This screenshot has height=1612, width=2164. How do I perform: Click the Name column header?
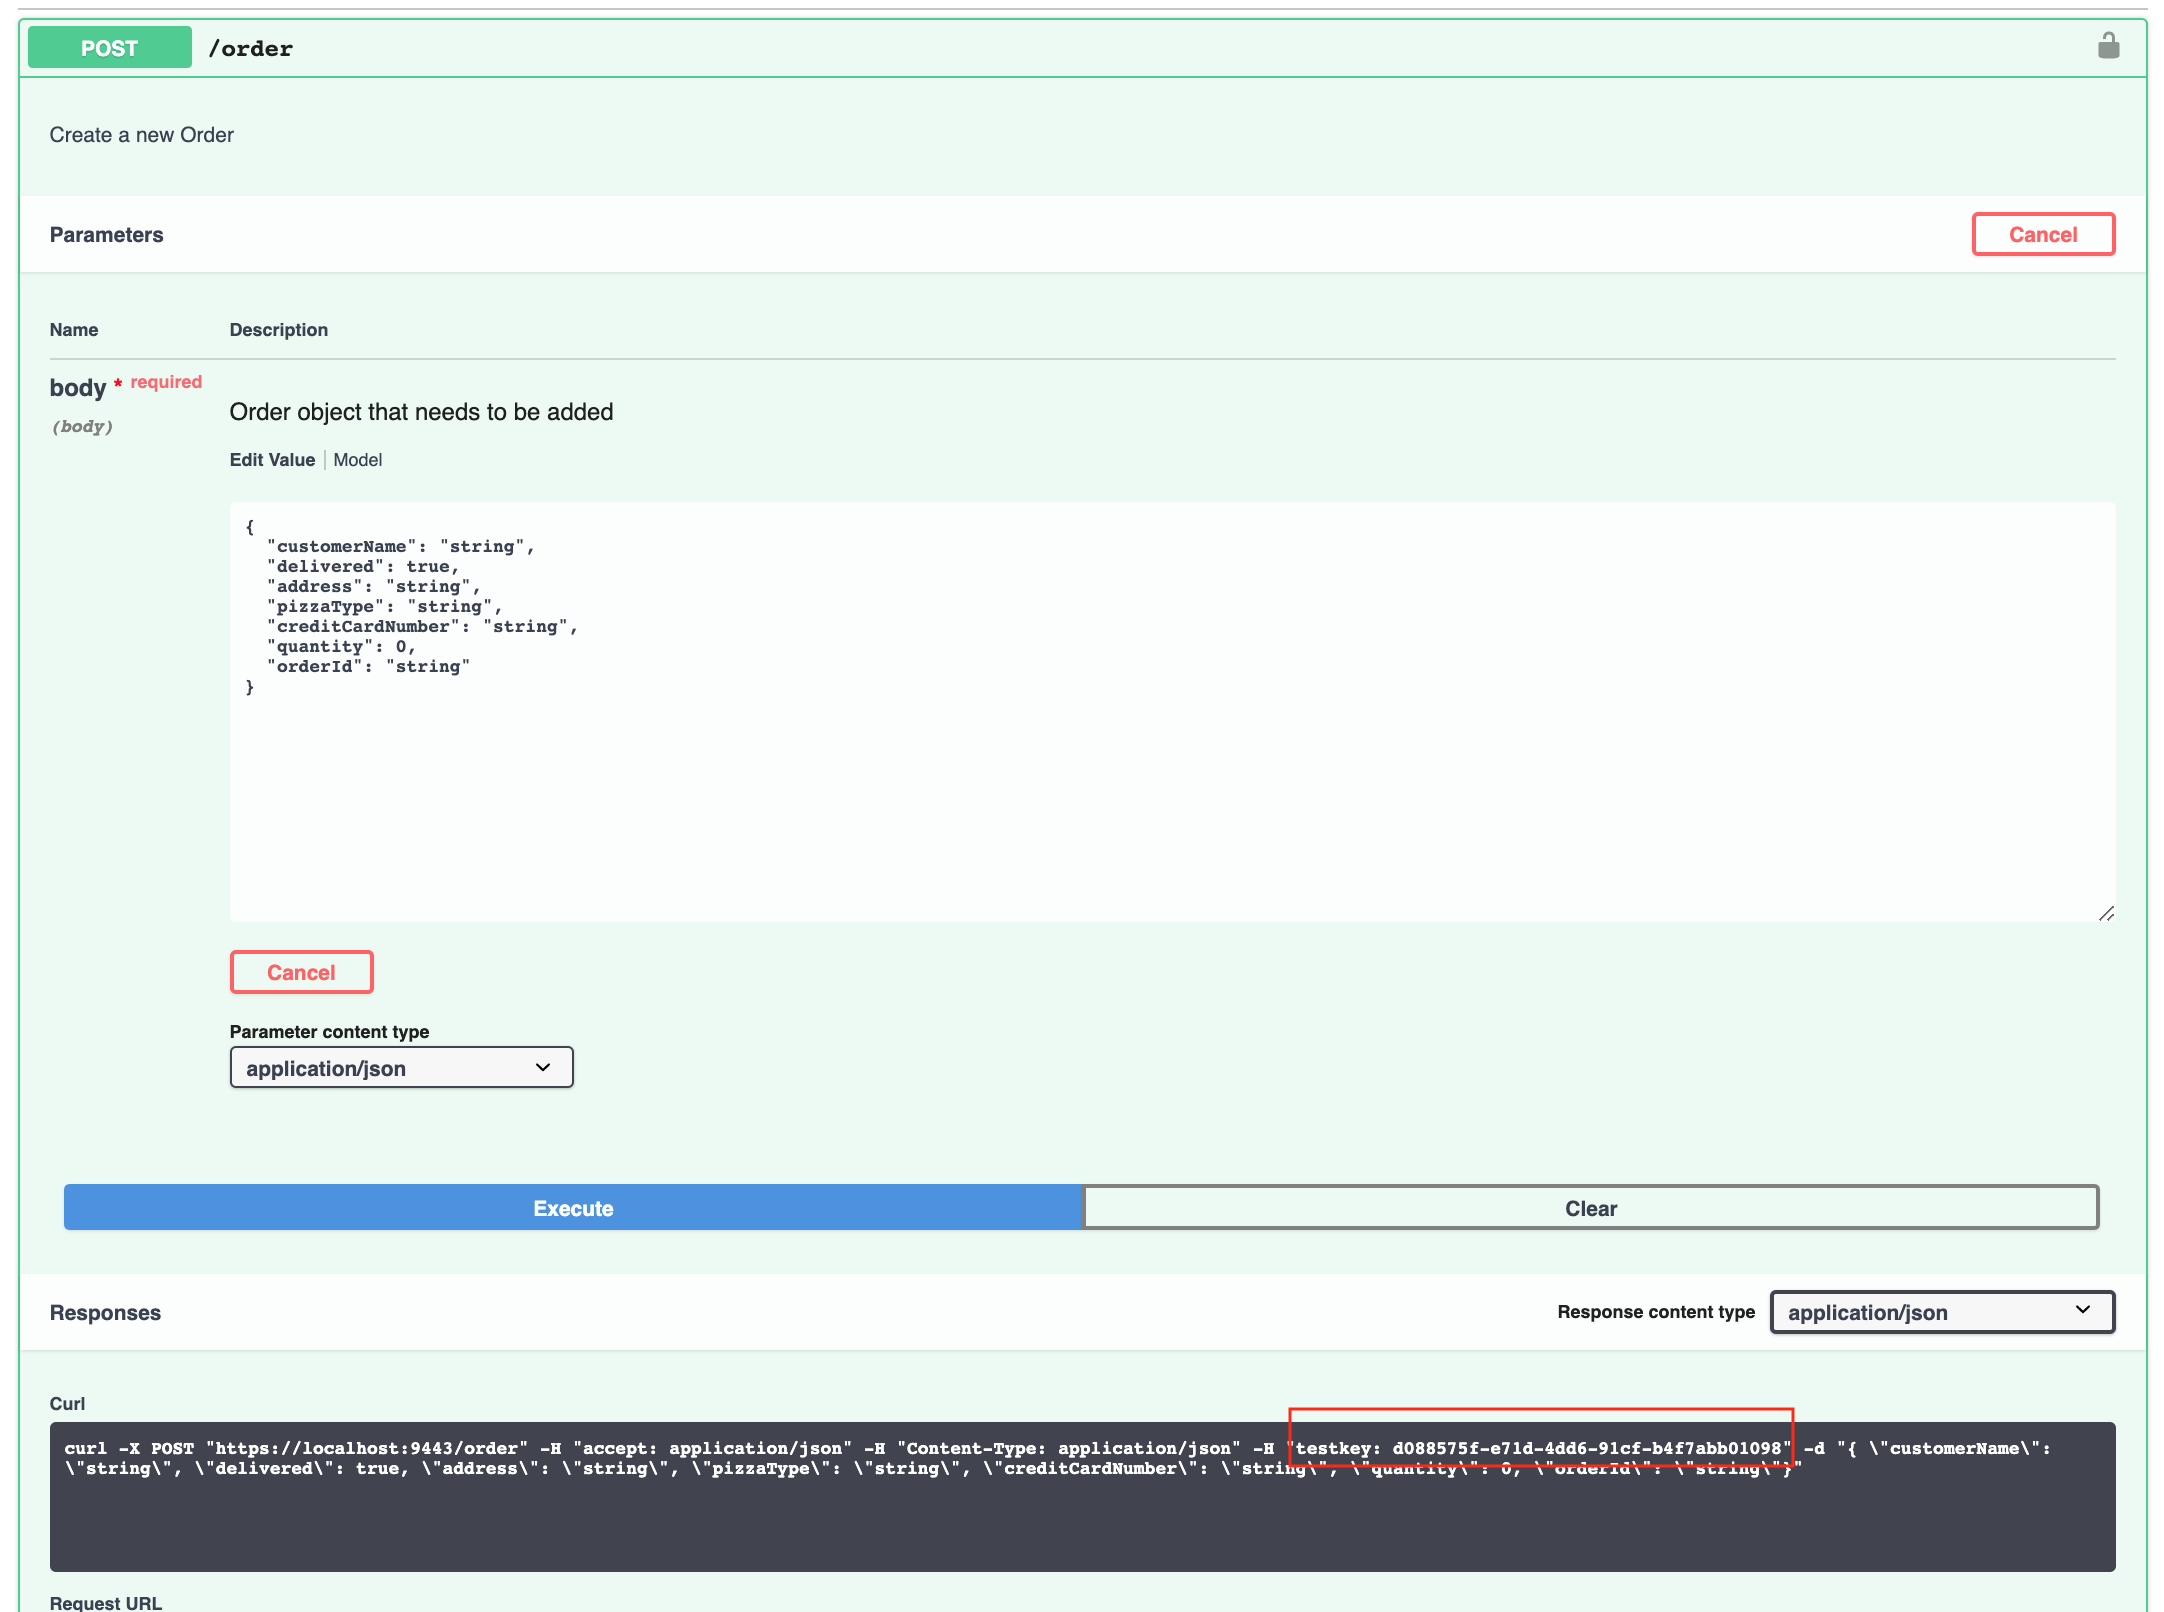point(74,330)
